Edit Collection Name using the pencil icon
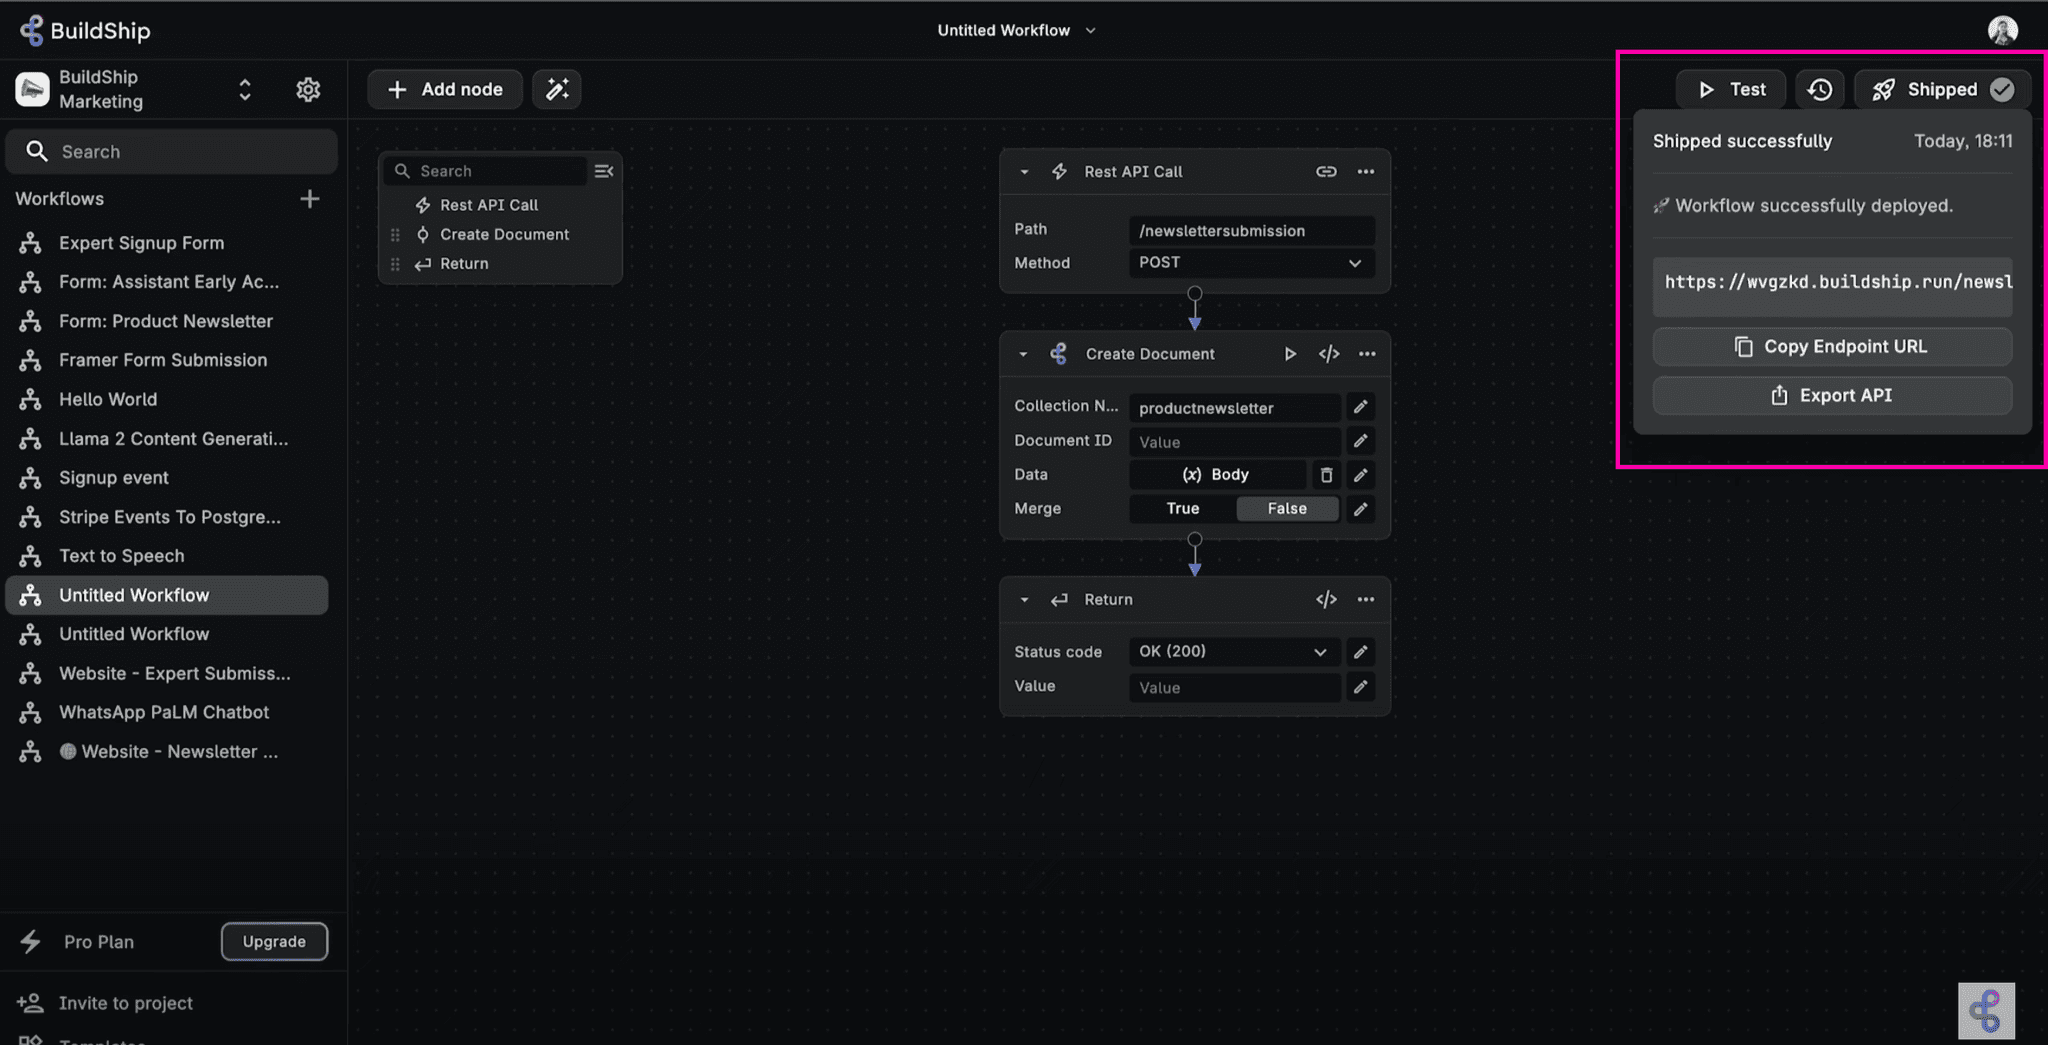Screen dimensions: 2048x1045 pos(1360,407)
